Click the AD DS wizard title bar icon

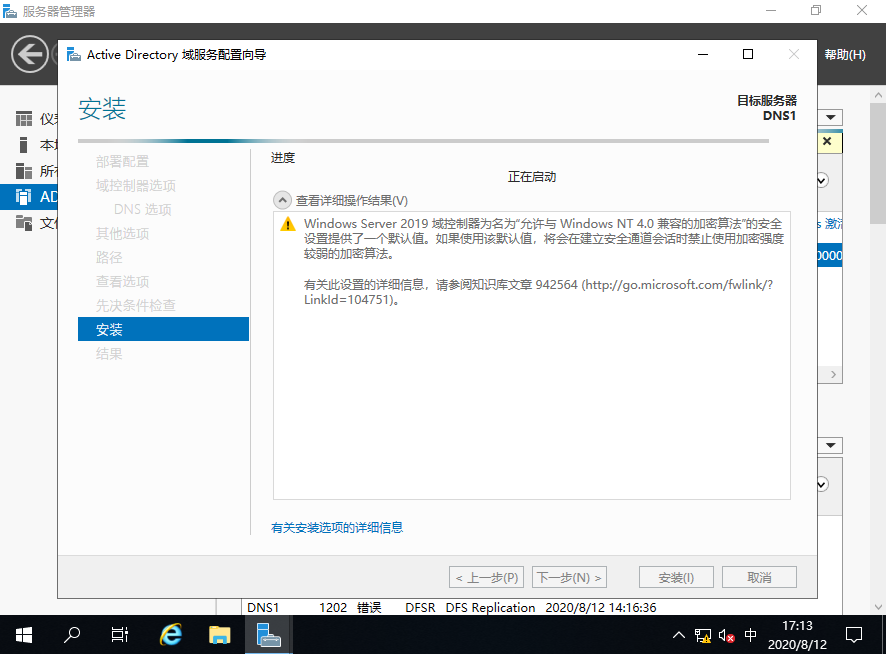[74, 55]
